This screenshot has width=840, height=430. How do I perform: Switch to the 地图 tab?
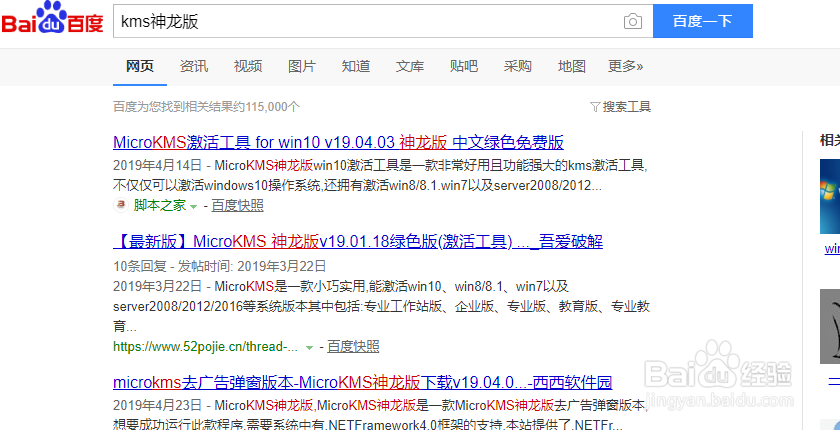click(572, 66)
